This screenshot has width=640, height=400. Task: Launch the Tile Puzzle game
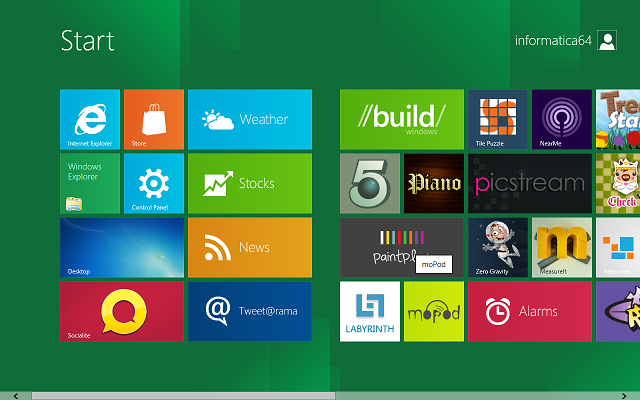click(498, 119)
